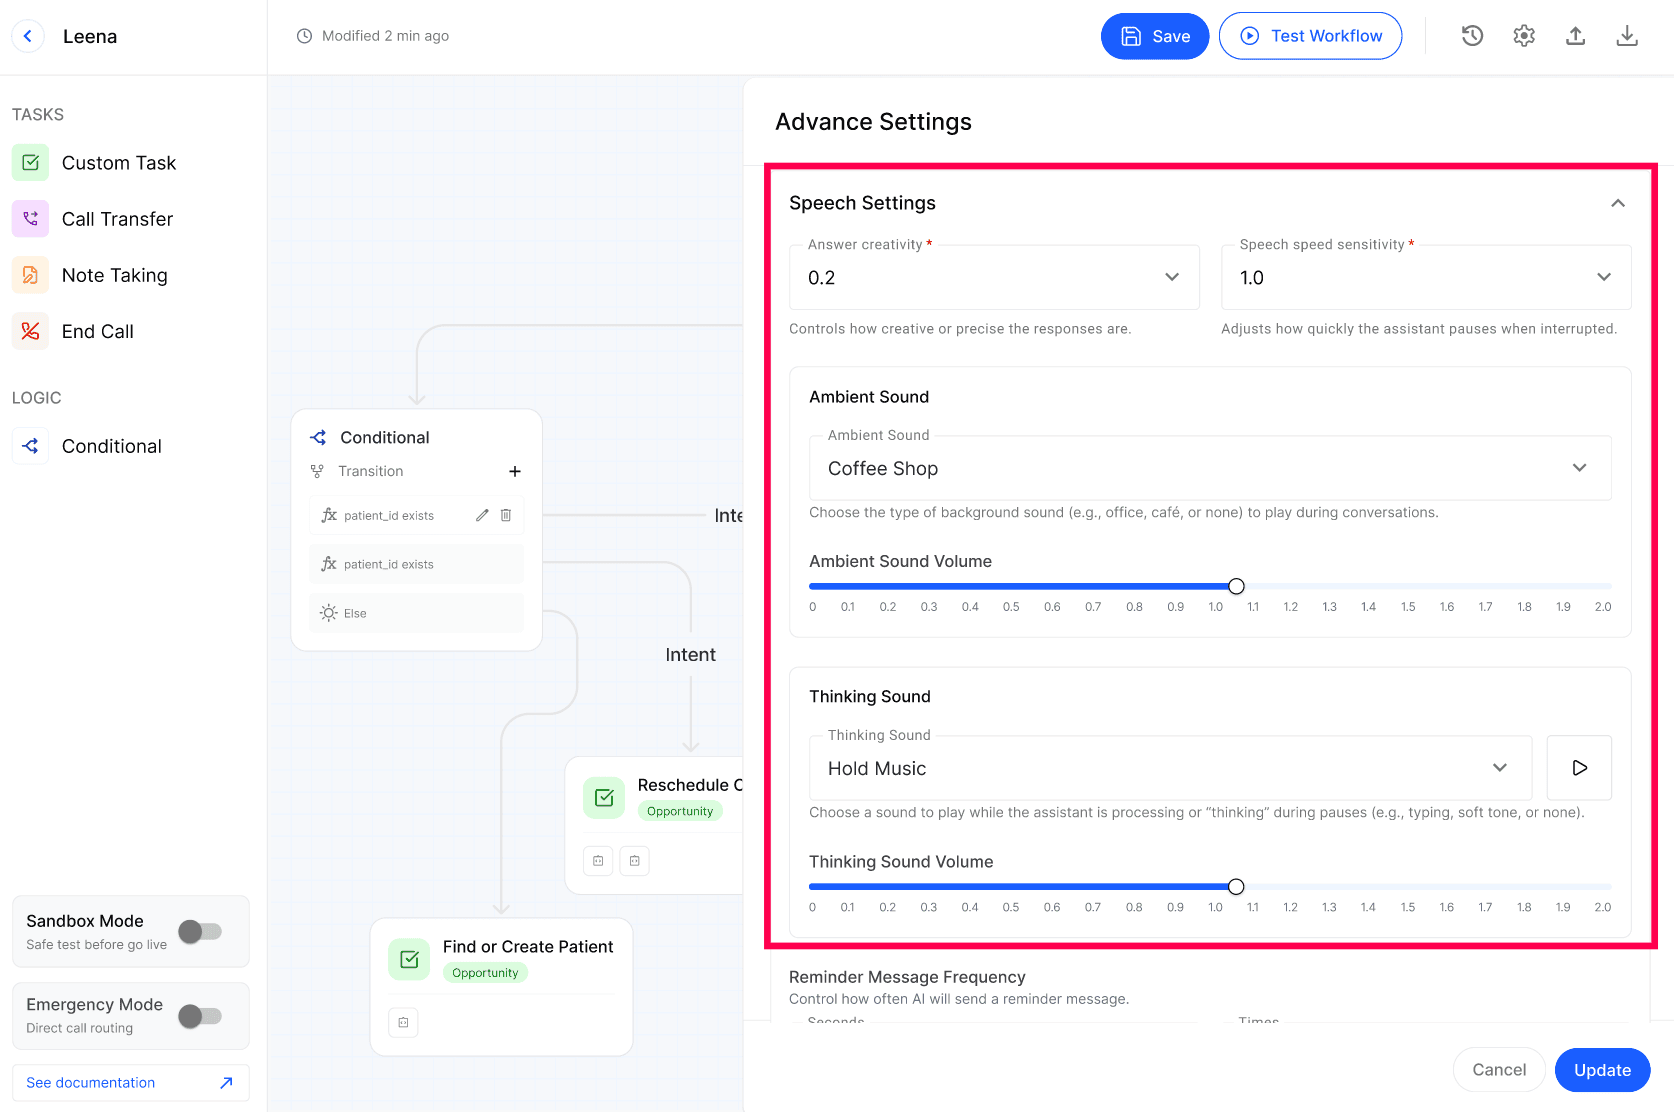This screenshot has height=1112, width=1674.
Task: Click Save button
Action: coord(1155,36)
